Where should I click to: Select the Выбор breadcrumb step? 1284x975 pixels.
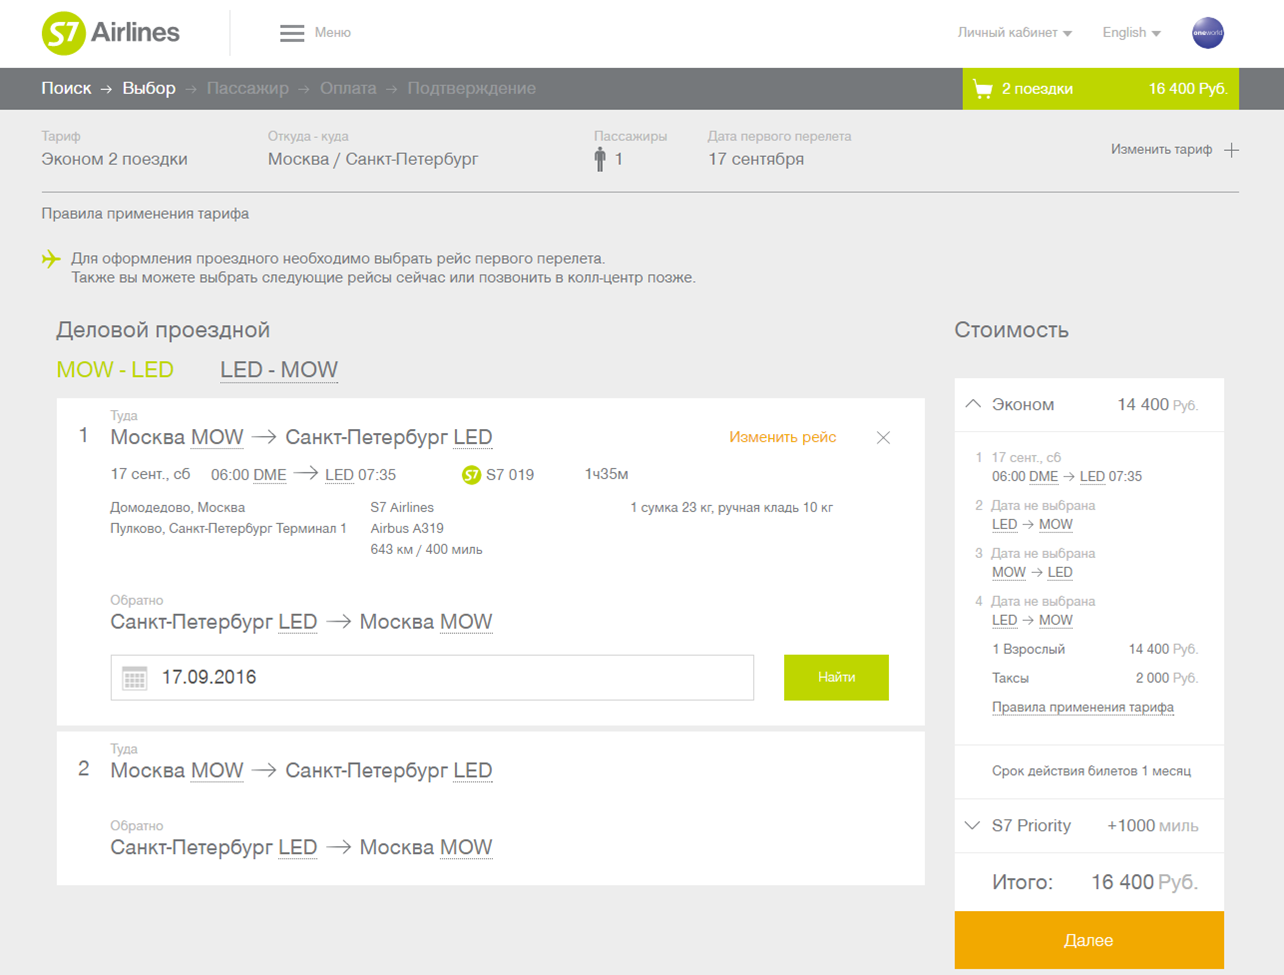[x=149, y=89]
